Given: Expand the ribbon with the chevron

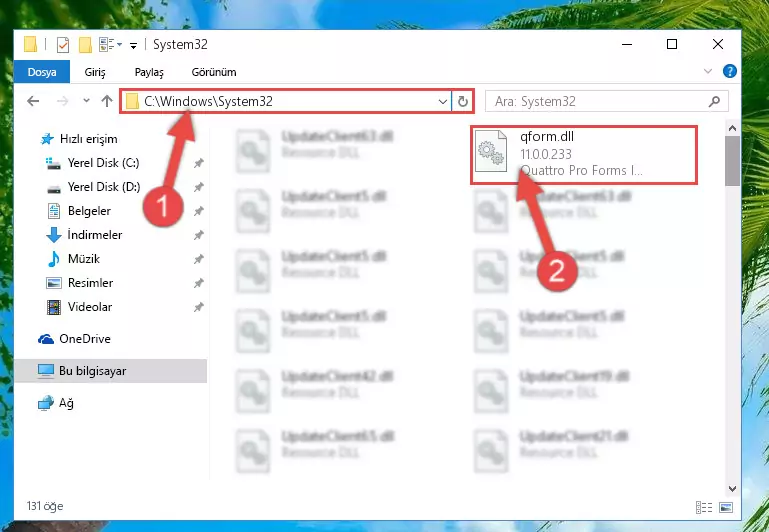Looking at the screenshot, I should (708, 72).
